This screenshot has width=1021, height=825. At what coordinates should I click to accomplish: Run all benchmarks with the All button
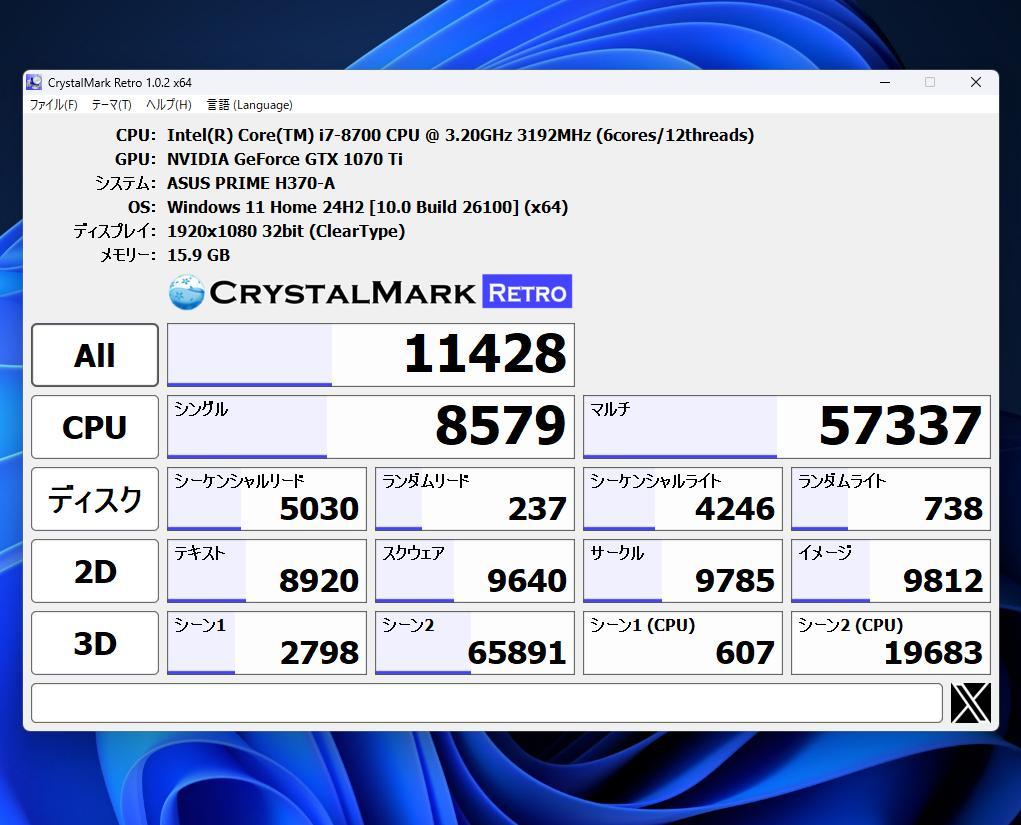coord(95,355)
